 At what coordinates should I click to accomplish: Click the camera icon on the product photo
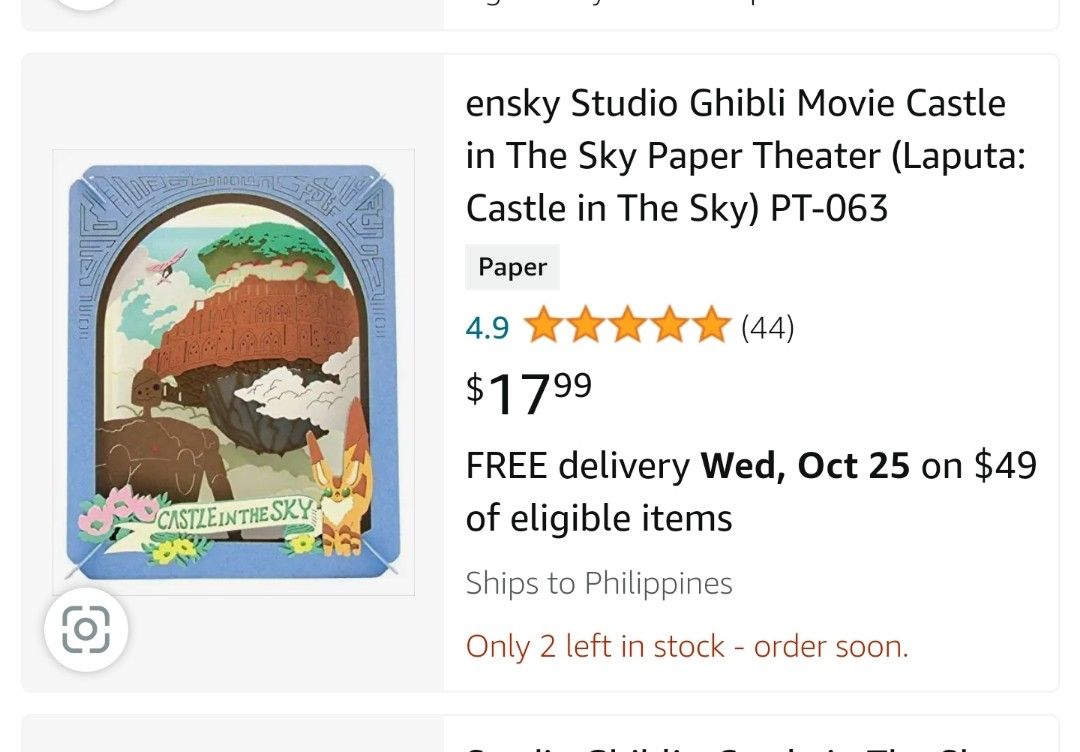pyautogui.click(x=86, y=630)
